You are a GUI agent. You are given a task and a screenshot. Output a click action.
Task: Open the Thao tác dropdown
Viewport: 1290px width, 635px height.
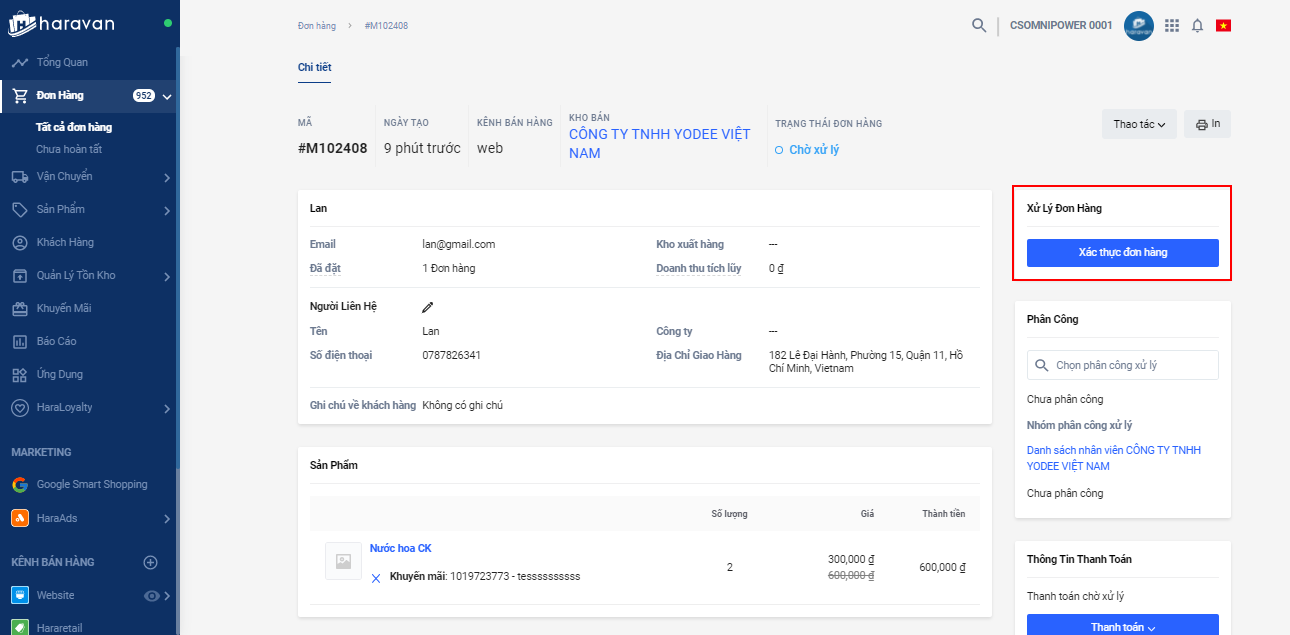(1139, 124)
